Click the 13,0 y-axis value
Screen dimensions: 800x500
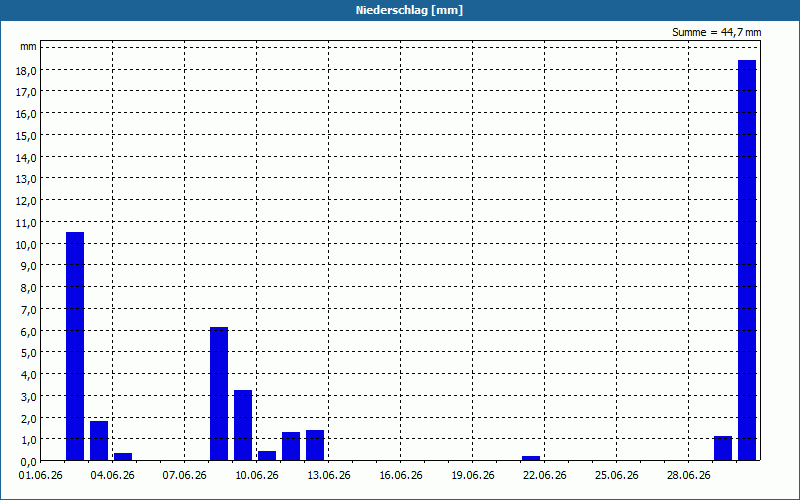pyautogui.click(x=26, y=179)
